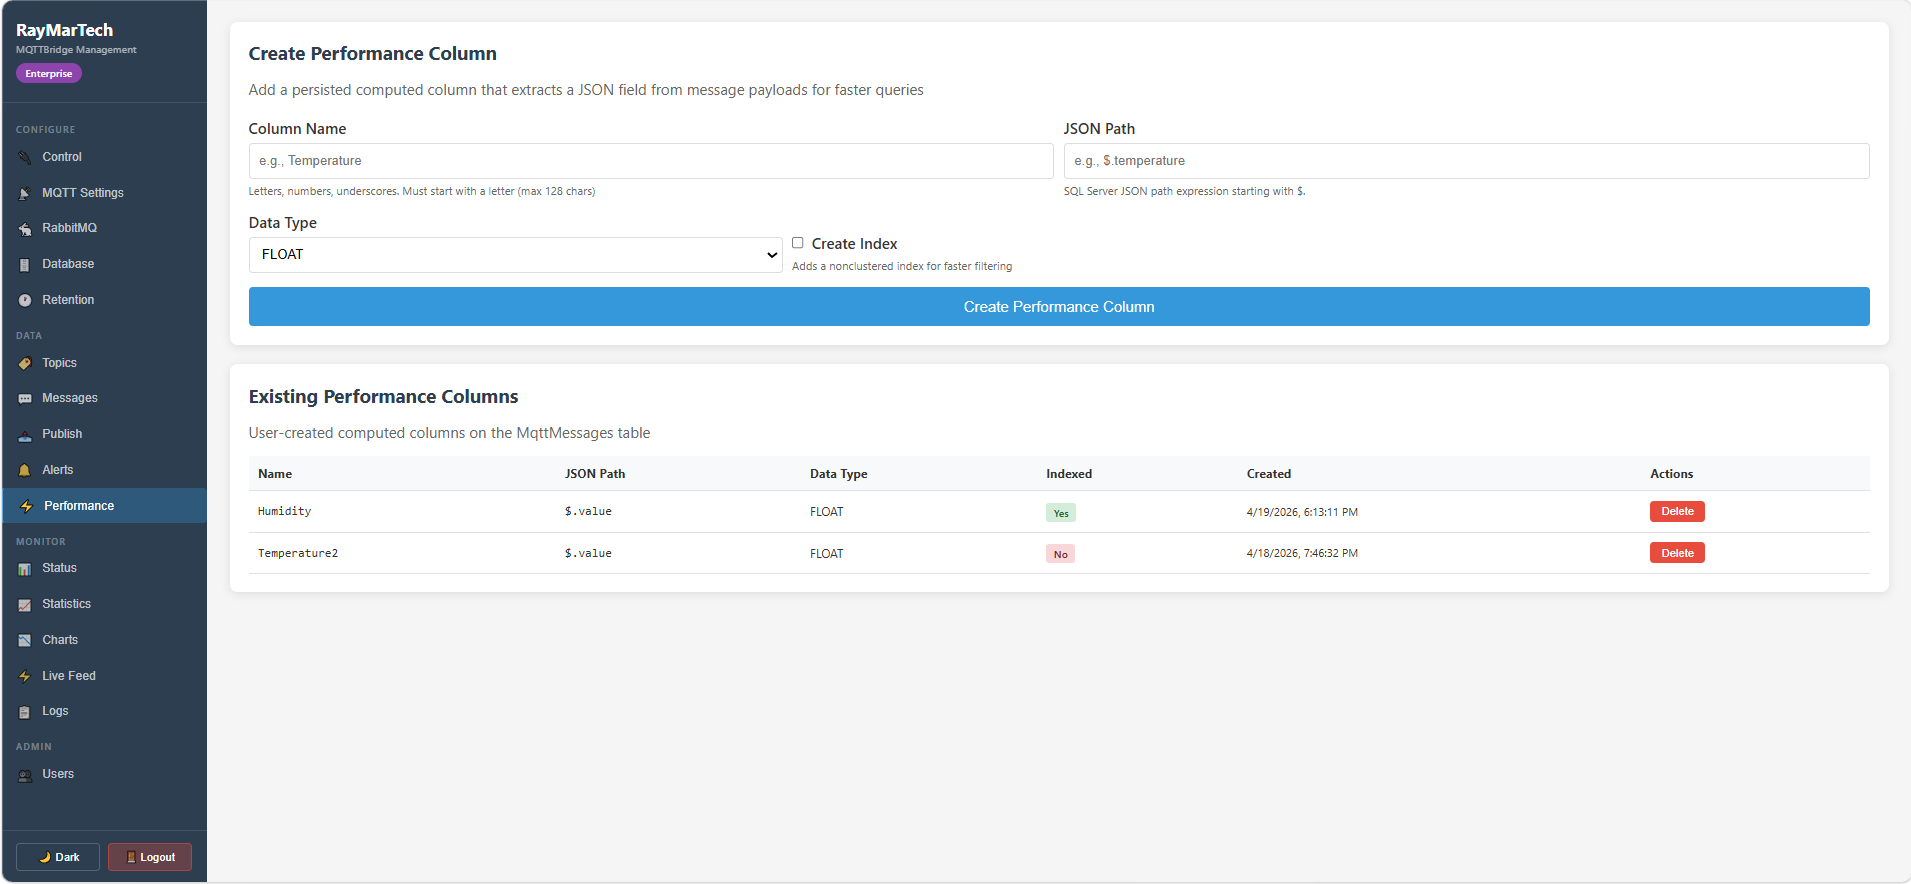Focus the Column Name input field
1911x884 pixels.
(651, 161)
